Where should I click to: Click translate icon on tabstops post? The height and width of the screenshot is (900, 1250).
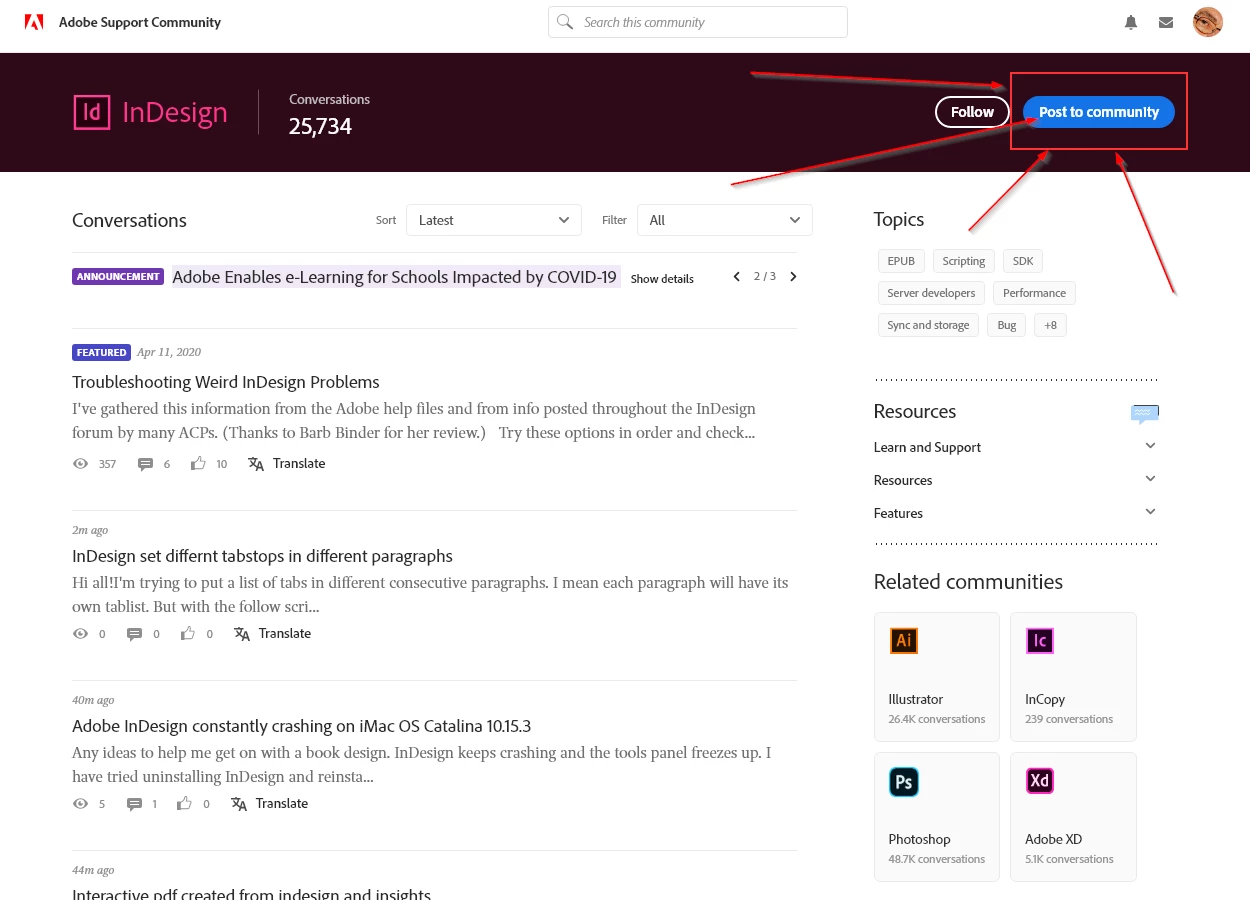242,634
